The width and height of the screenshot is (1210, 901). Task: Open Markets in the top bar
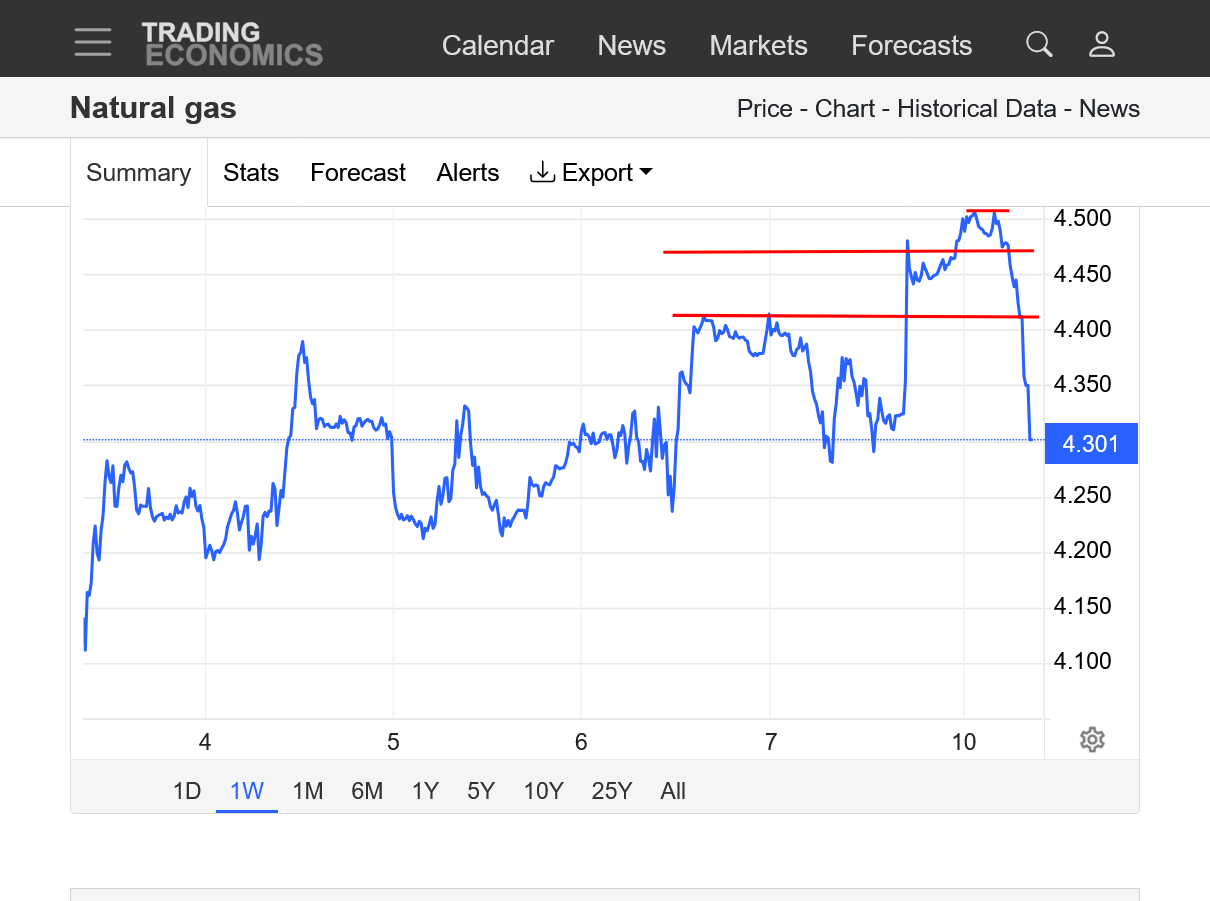[x=758, y=46]
